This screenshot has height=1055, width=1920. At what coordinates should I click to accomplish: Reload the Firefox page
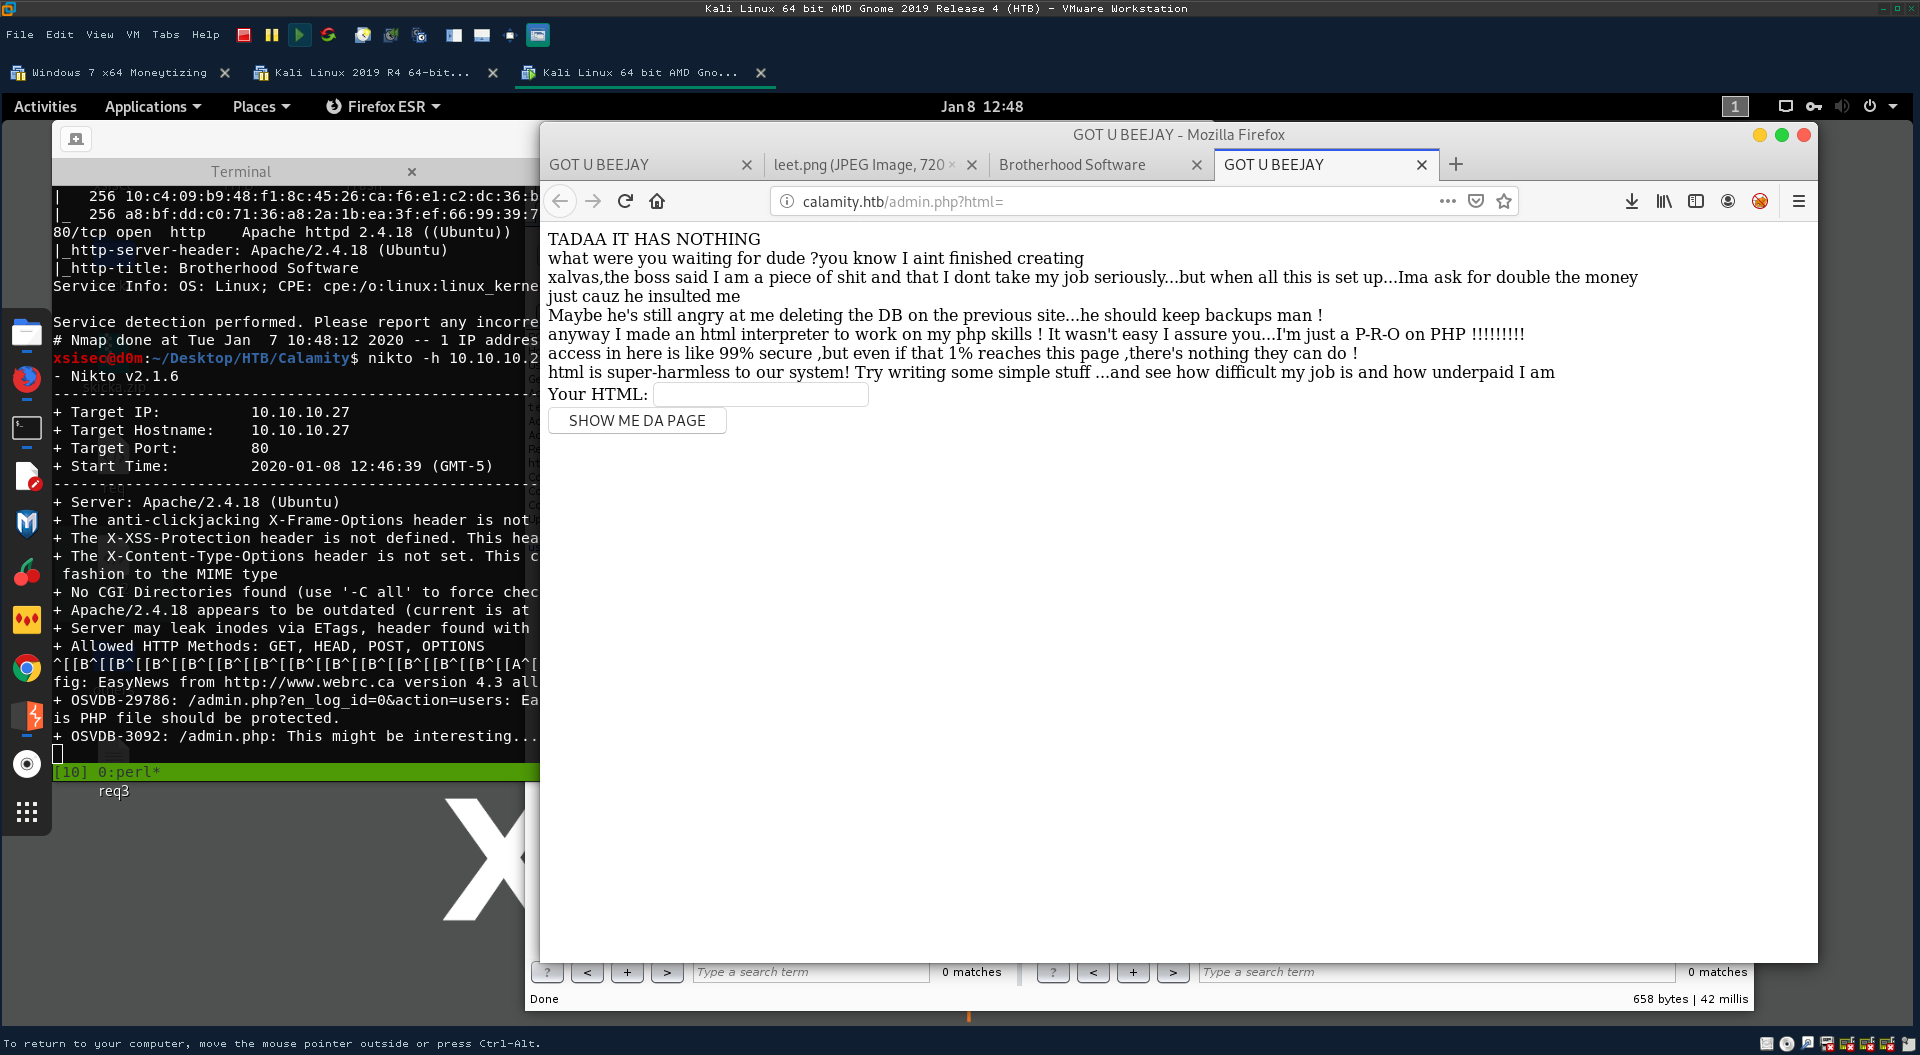(x=625, y=201)
